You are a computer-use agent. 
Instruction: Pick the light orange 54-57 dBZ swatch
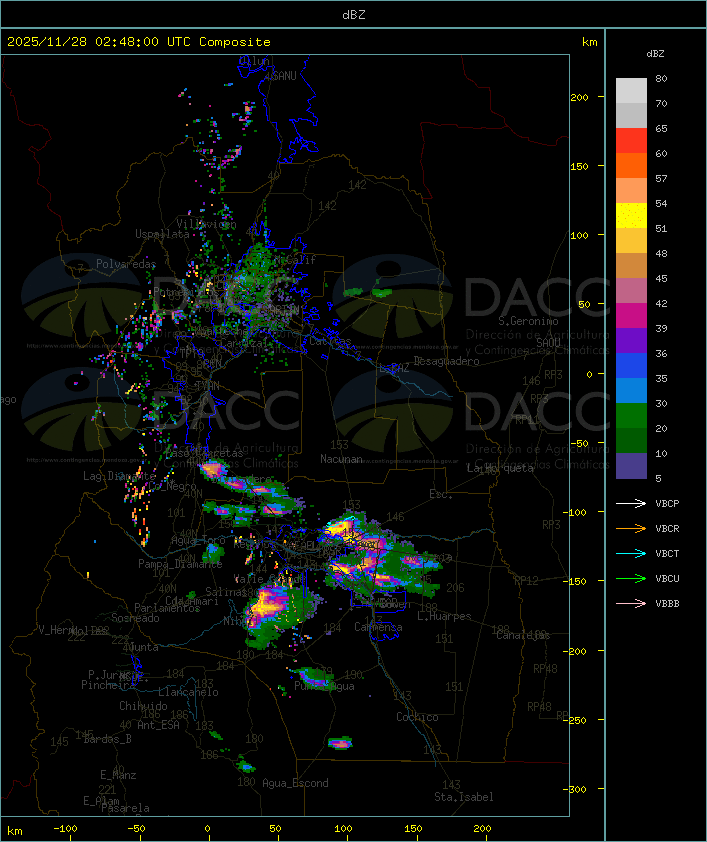pyautogui.click(x=631, y=191)
